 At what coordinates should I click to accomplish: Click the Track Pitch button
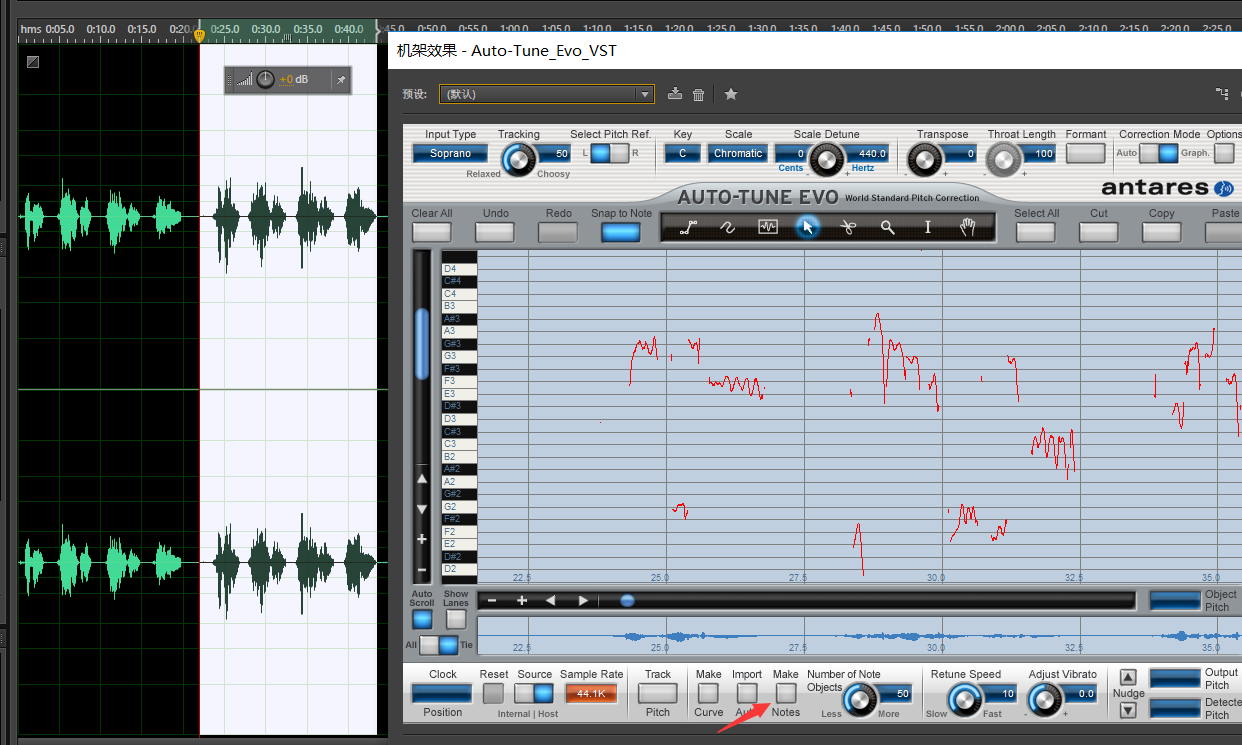[x=658, y=693]
